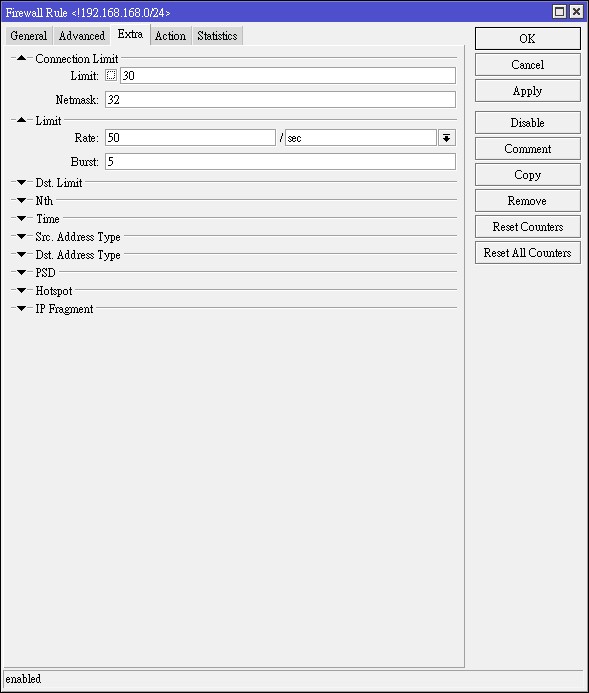Toggle the invert checkbox beside Limit
The image size is (589, 693).
coord(111,75)
